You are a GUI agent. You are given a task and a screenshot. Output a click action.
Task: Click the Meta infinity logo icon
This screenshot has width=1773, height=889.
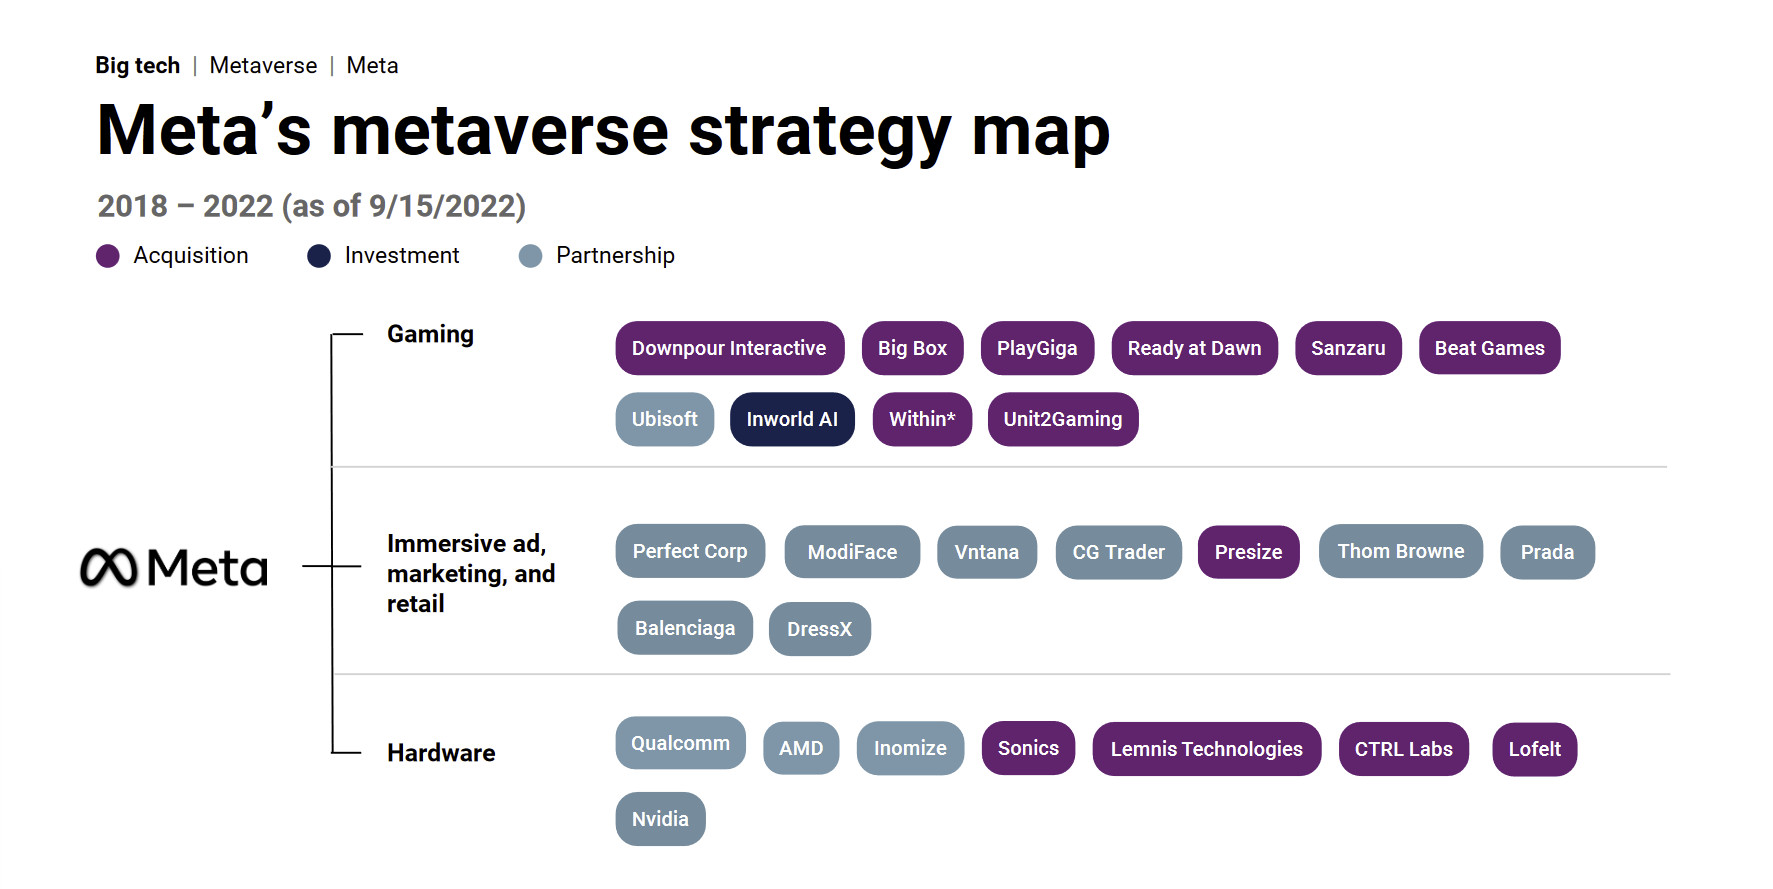point(108,568)
